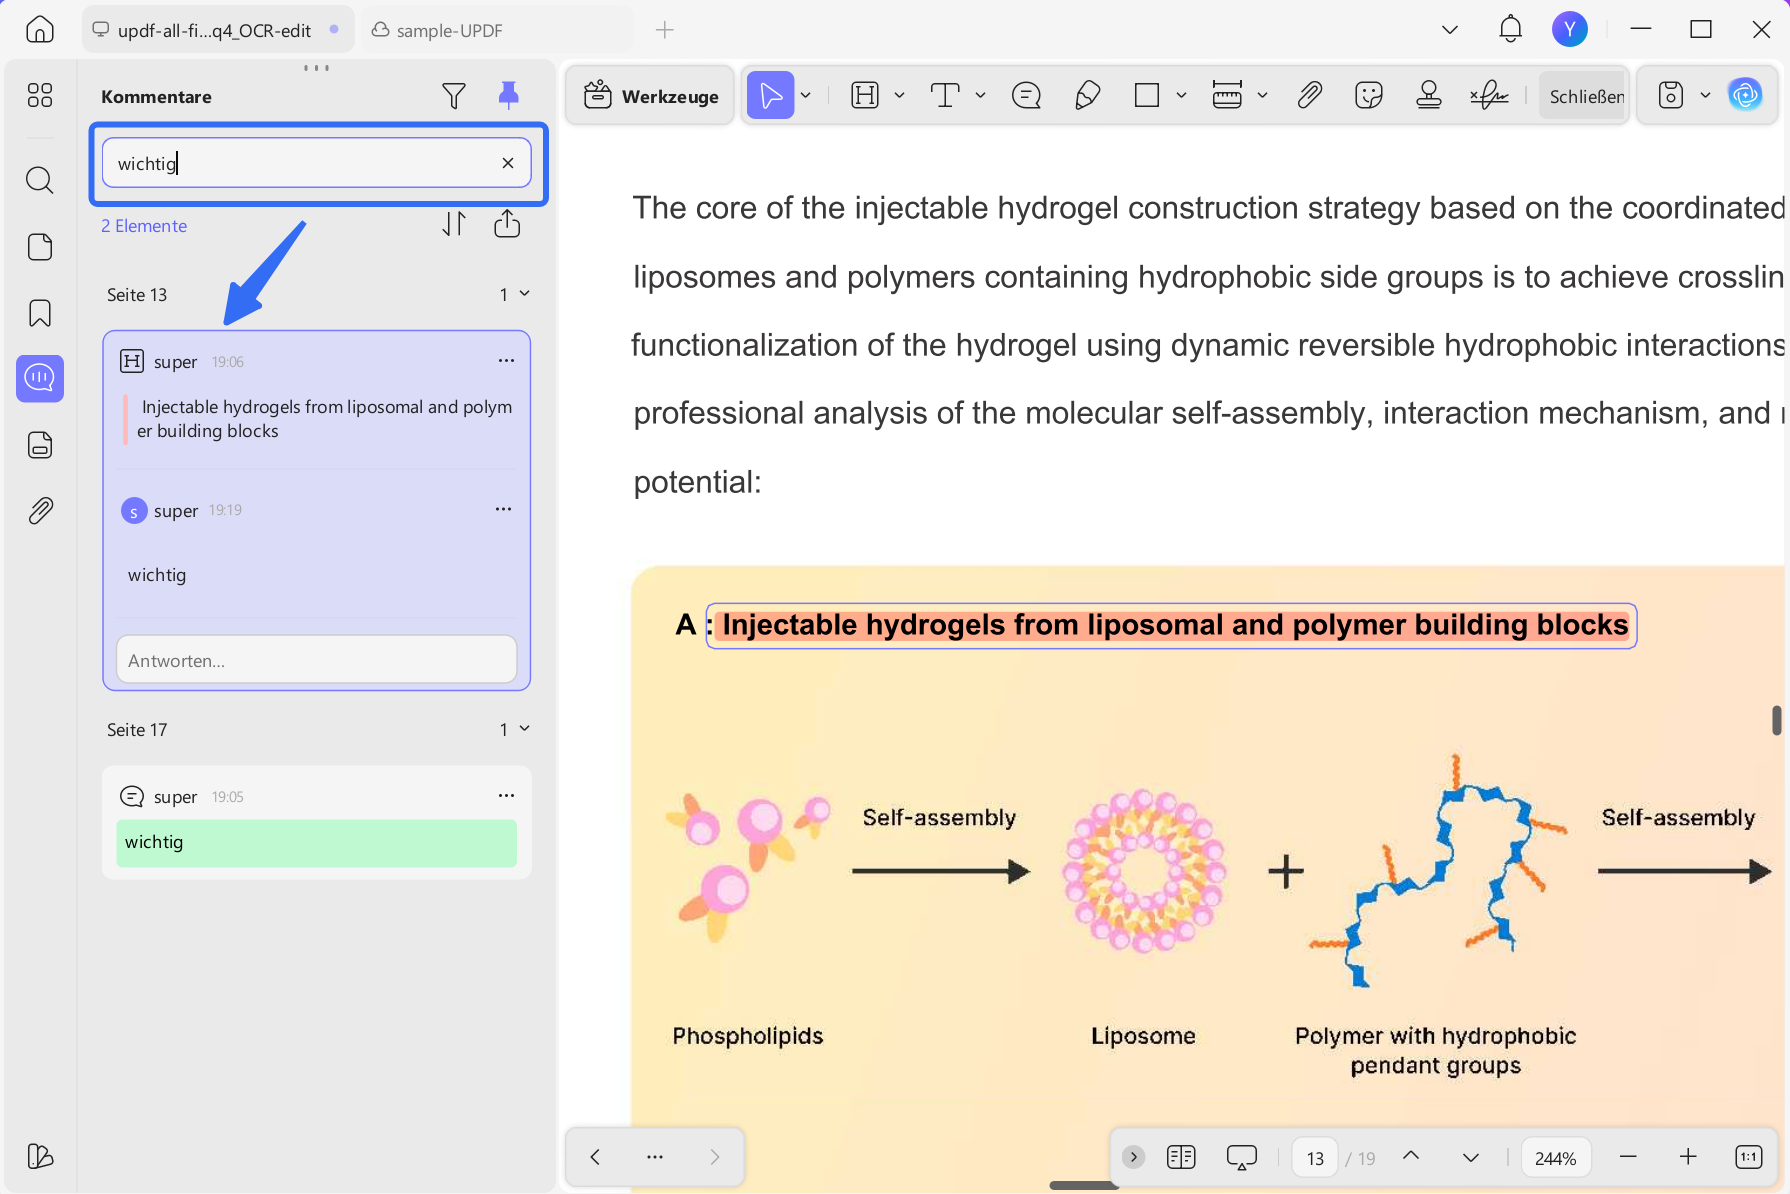Open options menu for 19:06 highlight comment
Screen dimensions: 1790x1194
(506, 361)
